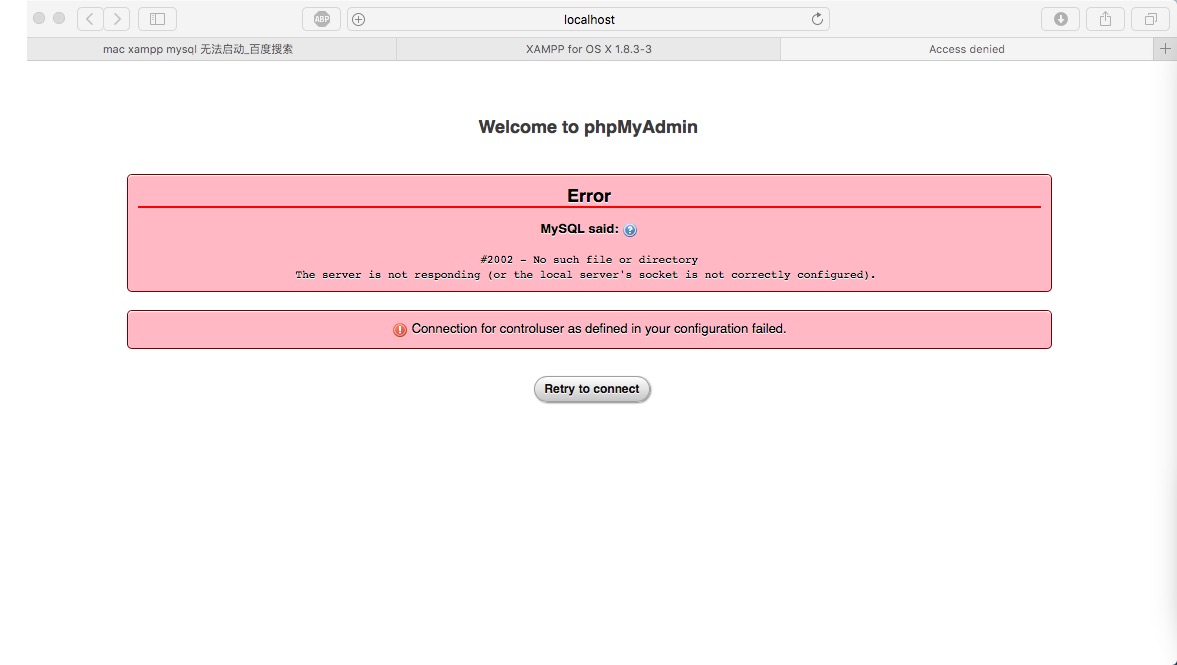Click the MySQL said label

click(x=579, y=229)
